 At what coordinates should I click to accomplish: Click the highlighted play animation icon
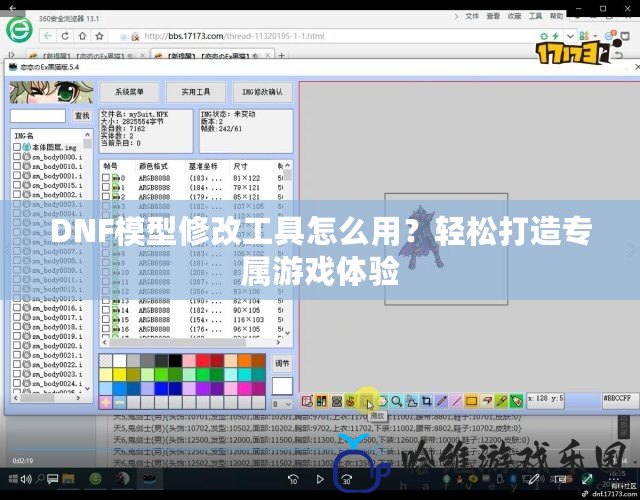tap(366, 402)
